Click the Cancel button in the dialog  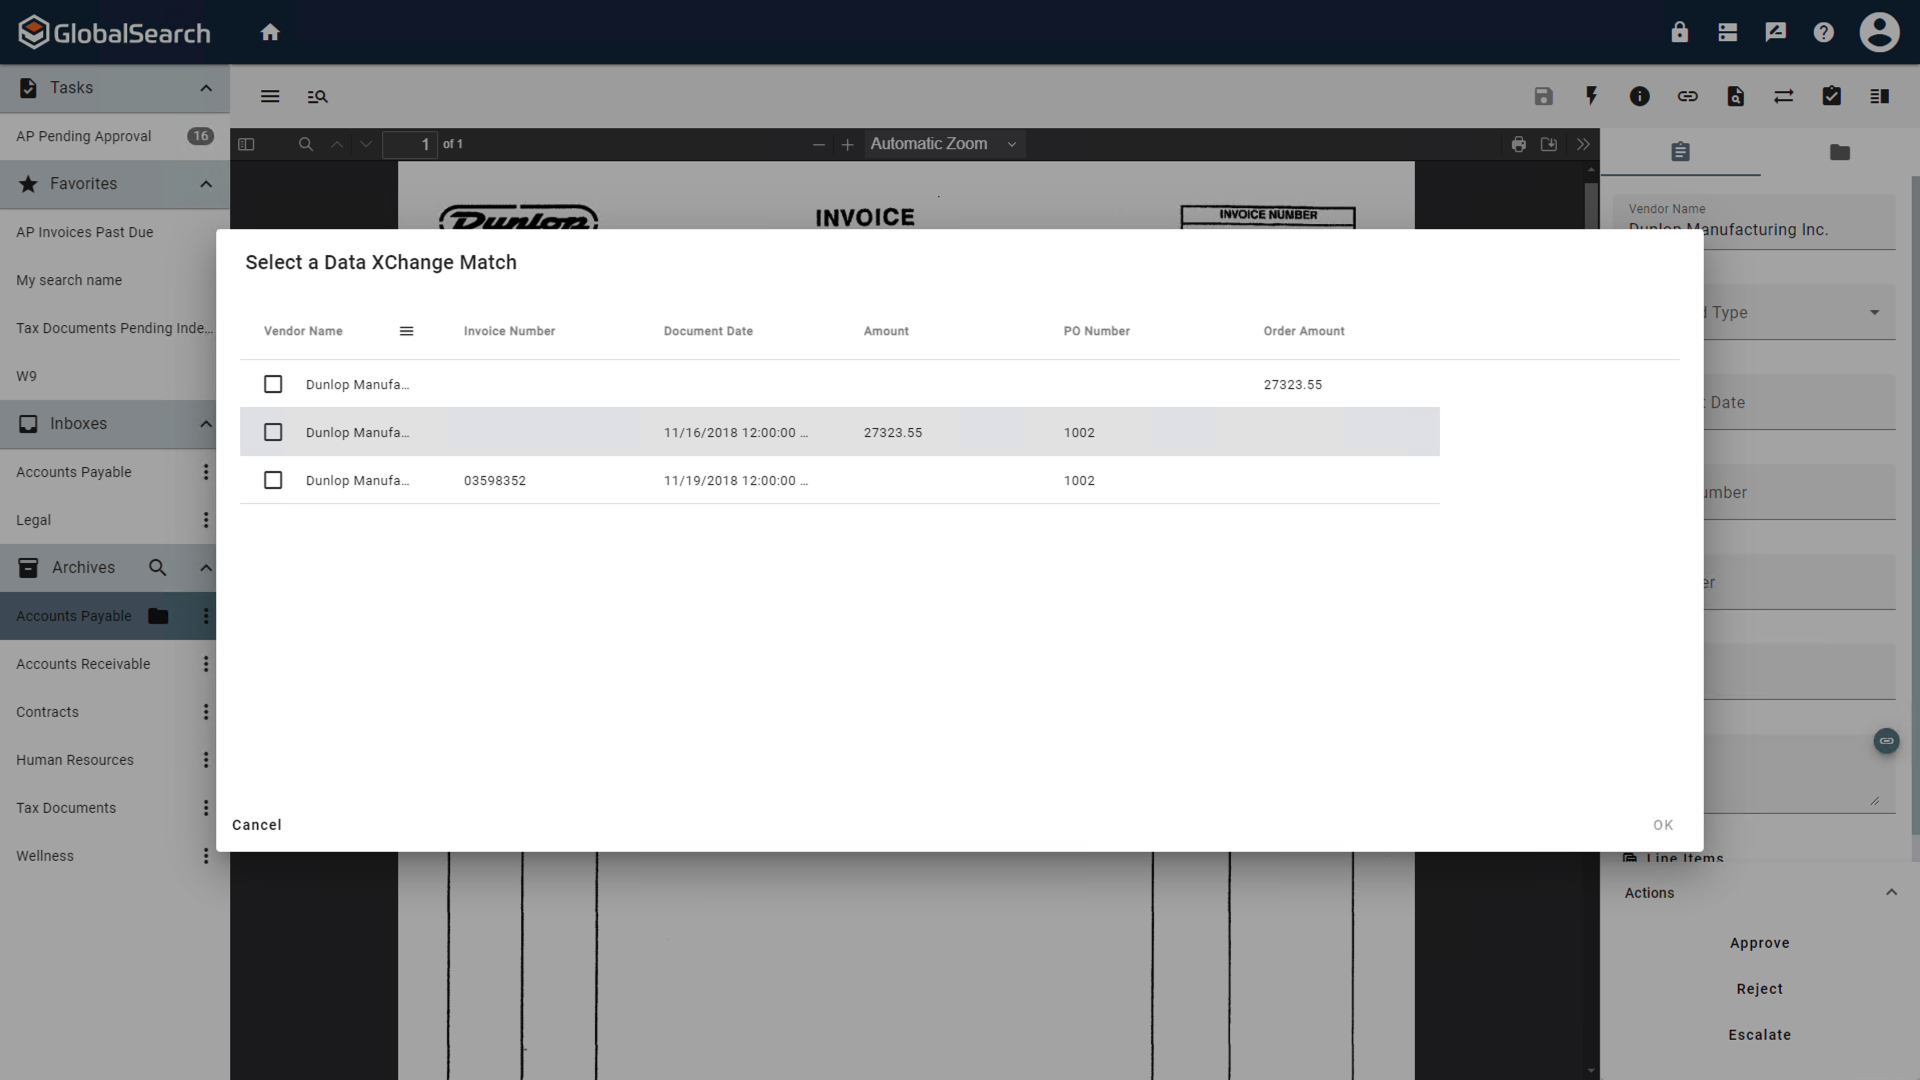click(256, 824)
